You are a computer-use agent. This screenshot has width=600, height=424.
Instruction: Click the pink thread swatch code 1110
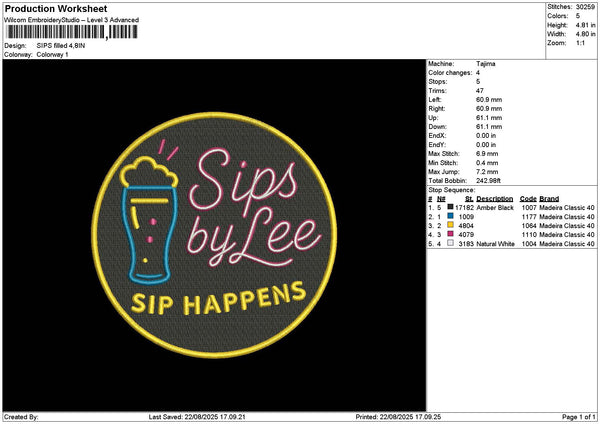(x=450, y=234)
